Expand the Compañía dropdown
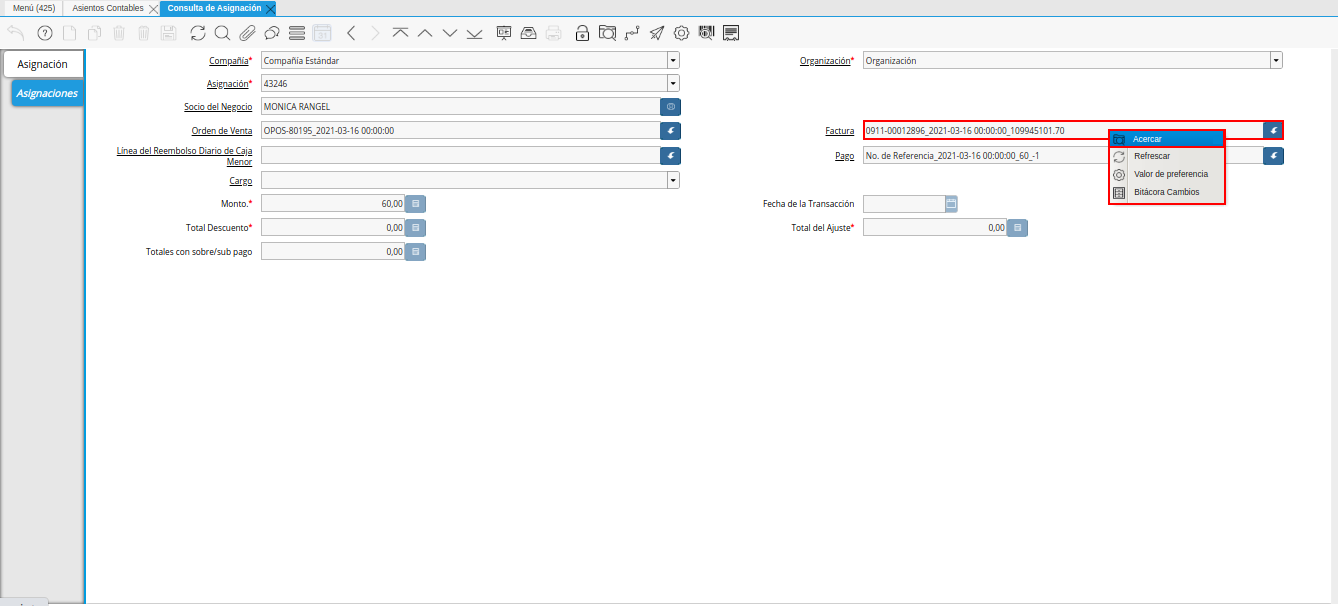The height and width of the screenshot is (606, 1338). (x=673, y=61)
